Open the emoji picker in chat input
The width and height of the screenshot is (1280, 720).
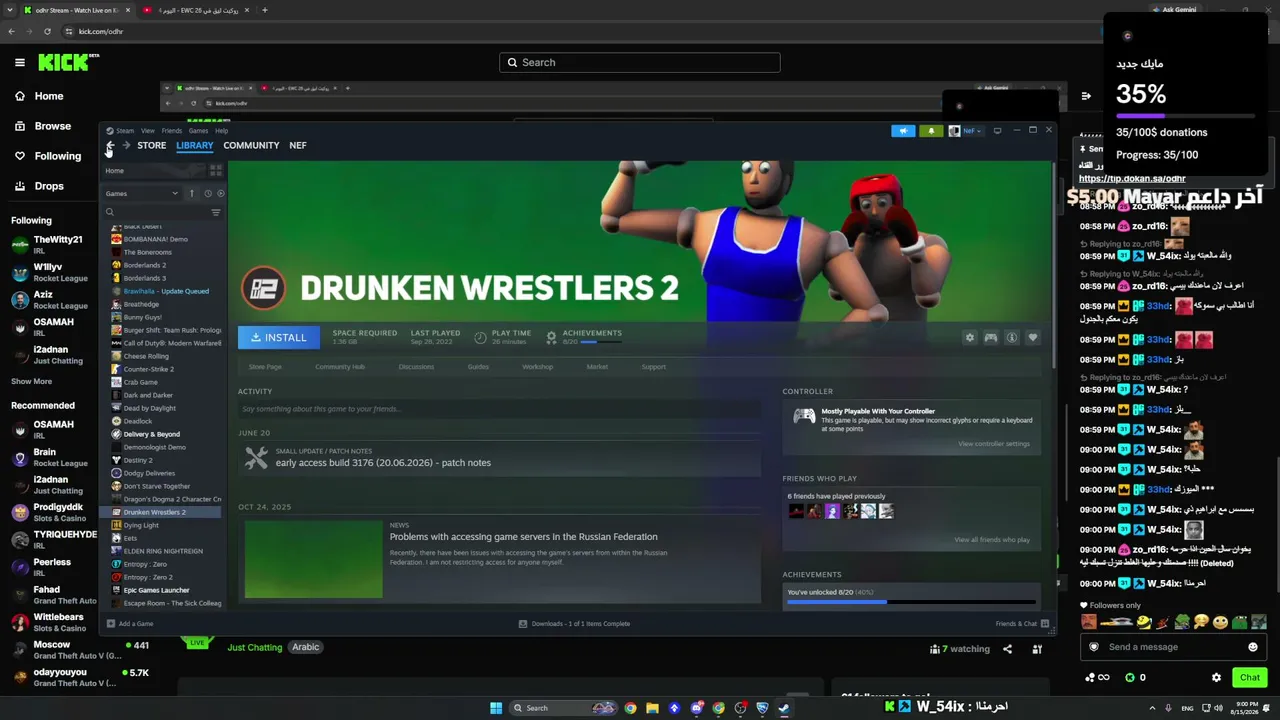pos(1253,647)
